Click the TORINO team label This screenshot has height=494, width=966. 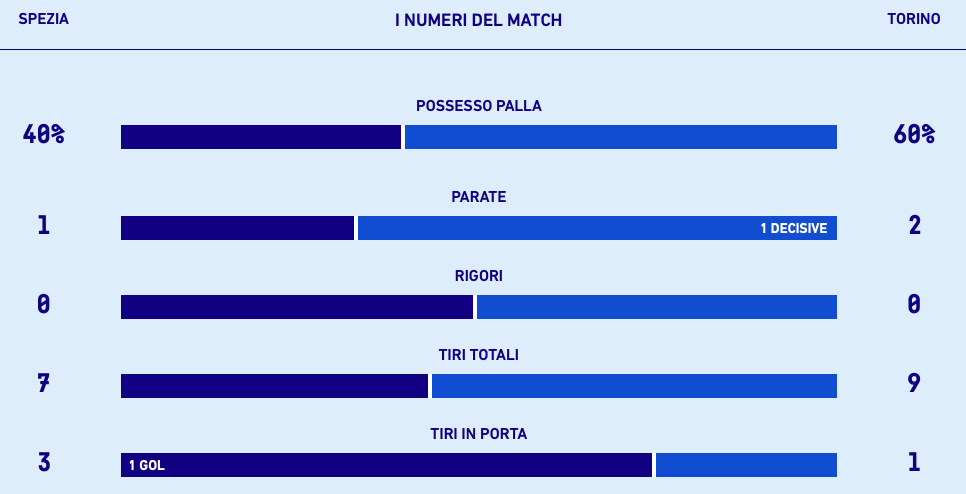(913, 19)
